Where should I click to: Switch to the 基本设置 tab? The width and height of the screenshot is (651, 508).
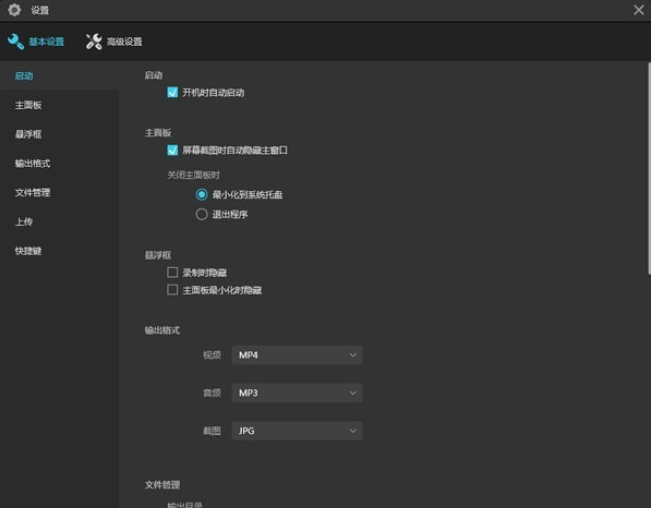[46, 42]
